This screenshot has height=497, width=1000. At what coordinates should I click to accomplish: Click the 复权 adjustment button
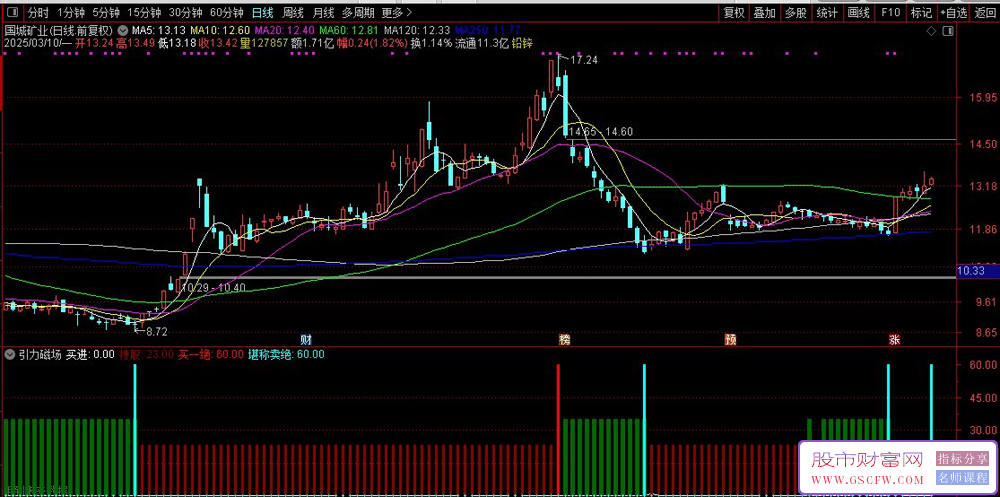(x=734, y=12)
